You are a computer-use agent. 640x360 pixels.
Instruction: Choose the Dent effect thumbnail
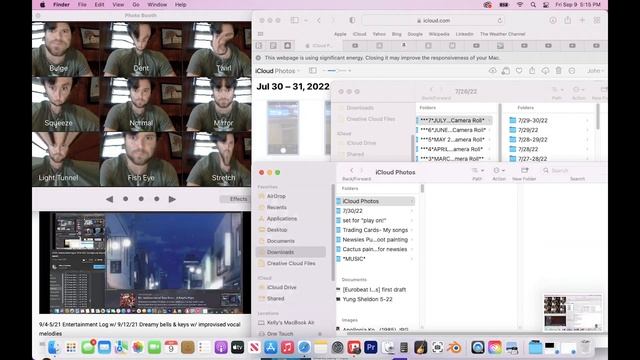[141, 49]
